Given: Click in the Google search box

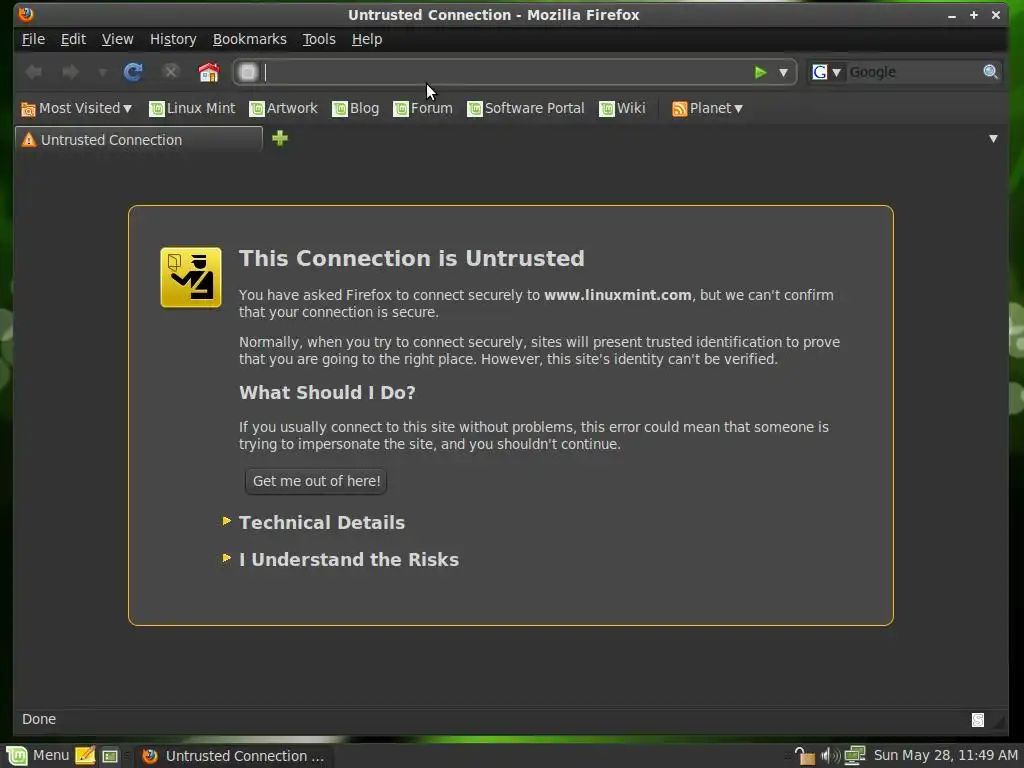Looking at the screenshot, I should pyautogui.click(x=913, y=72).
